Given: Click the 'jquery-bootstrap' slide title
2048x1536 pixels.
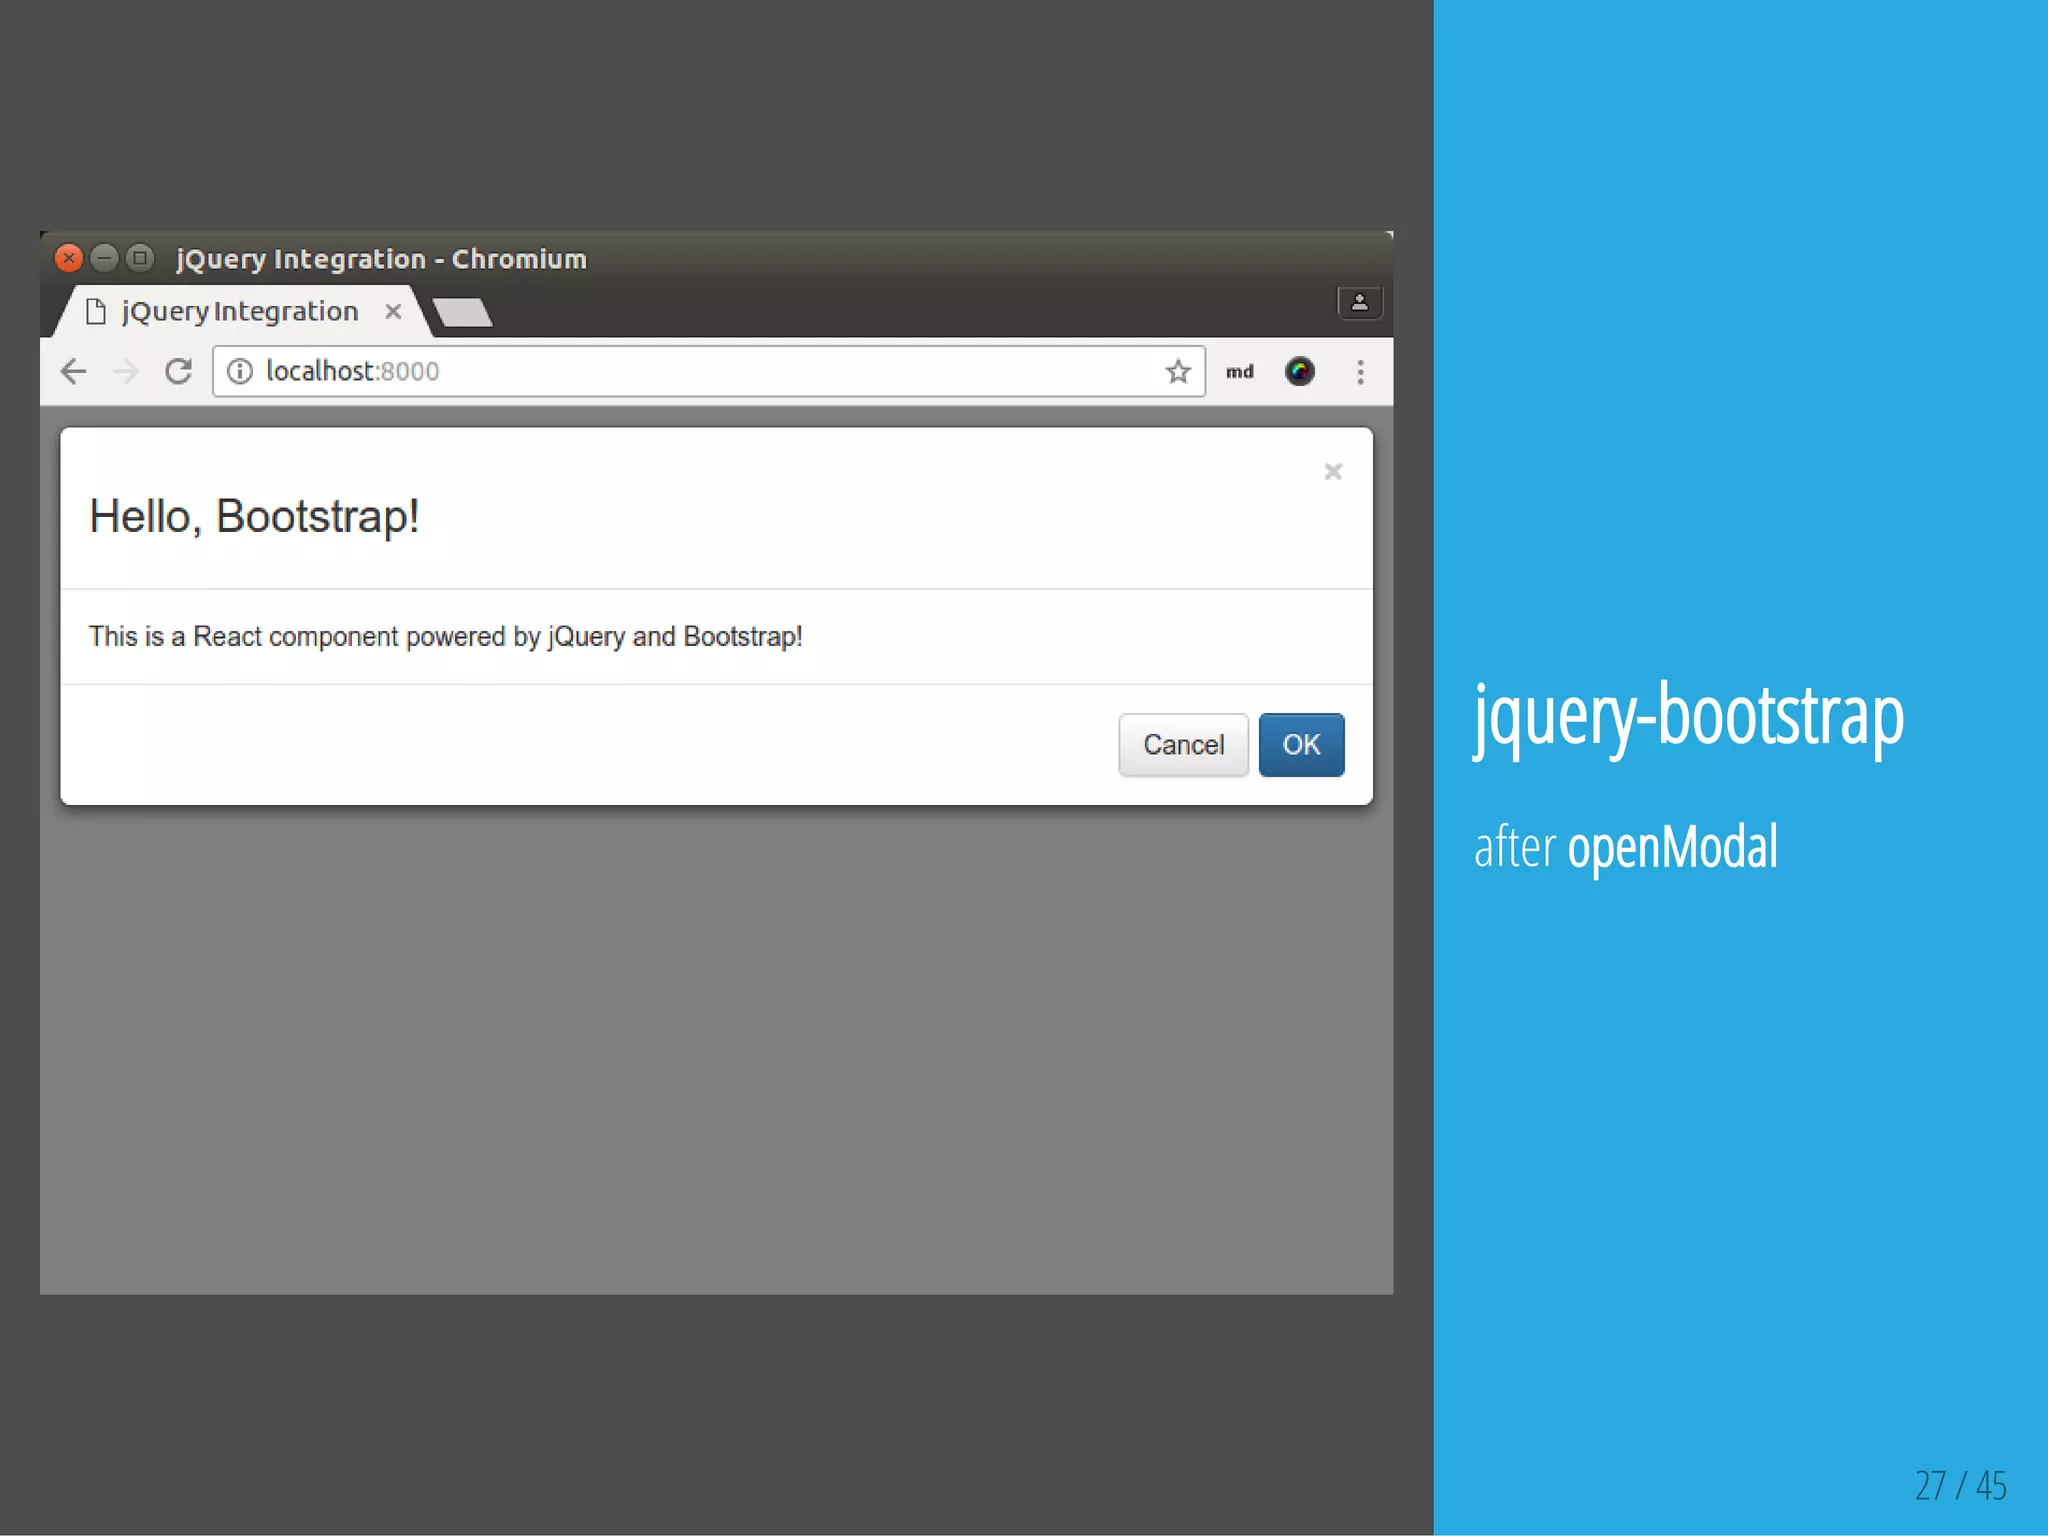Looking at the screenshot, I should [x=1689, y=717].
